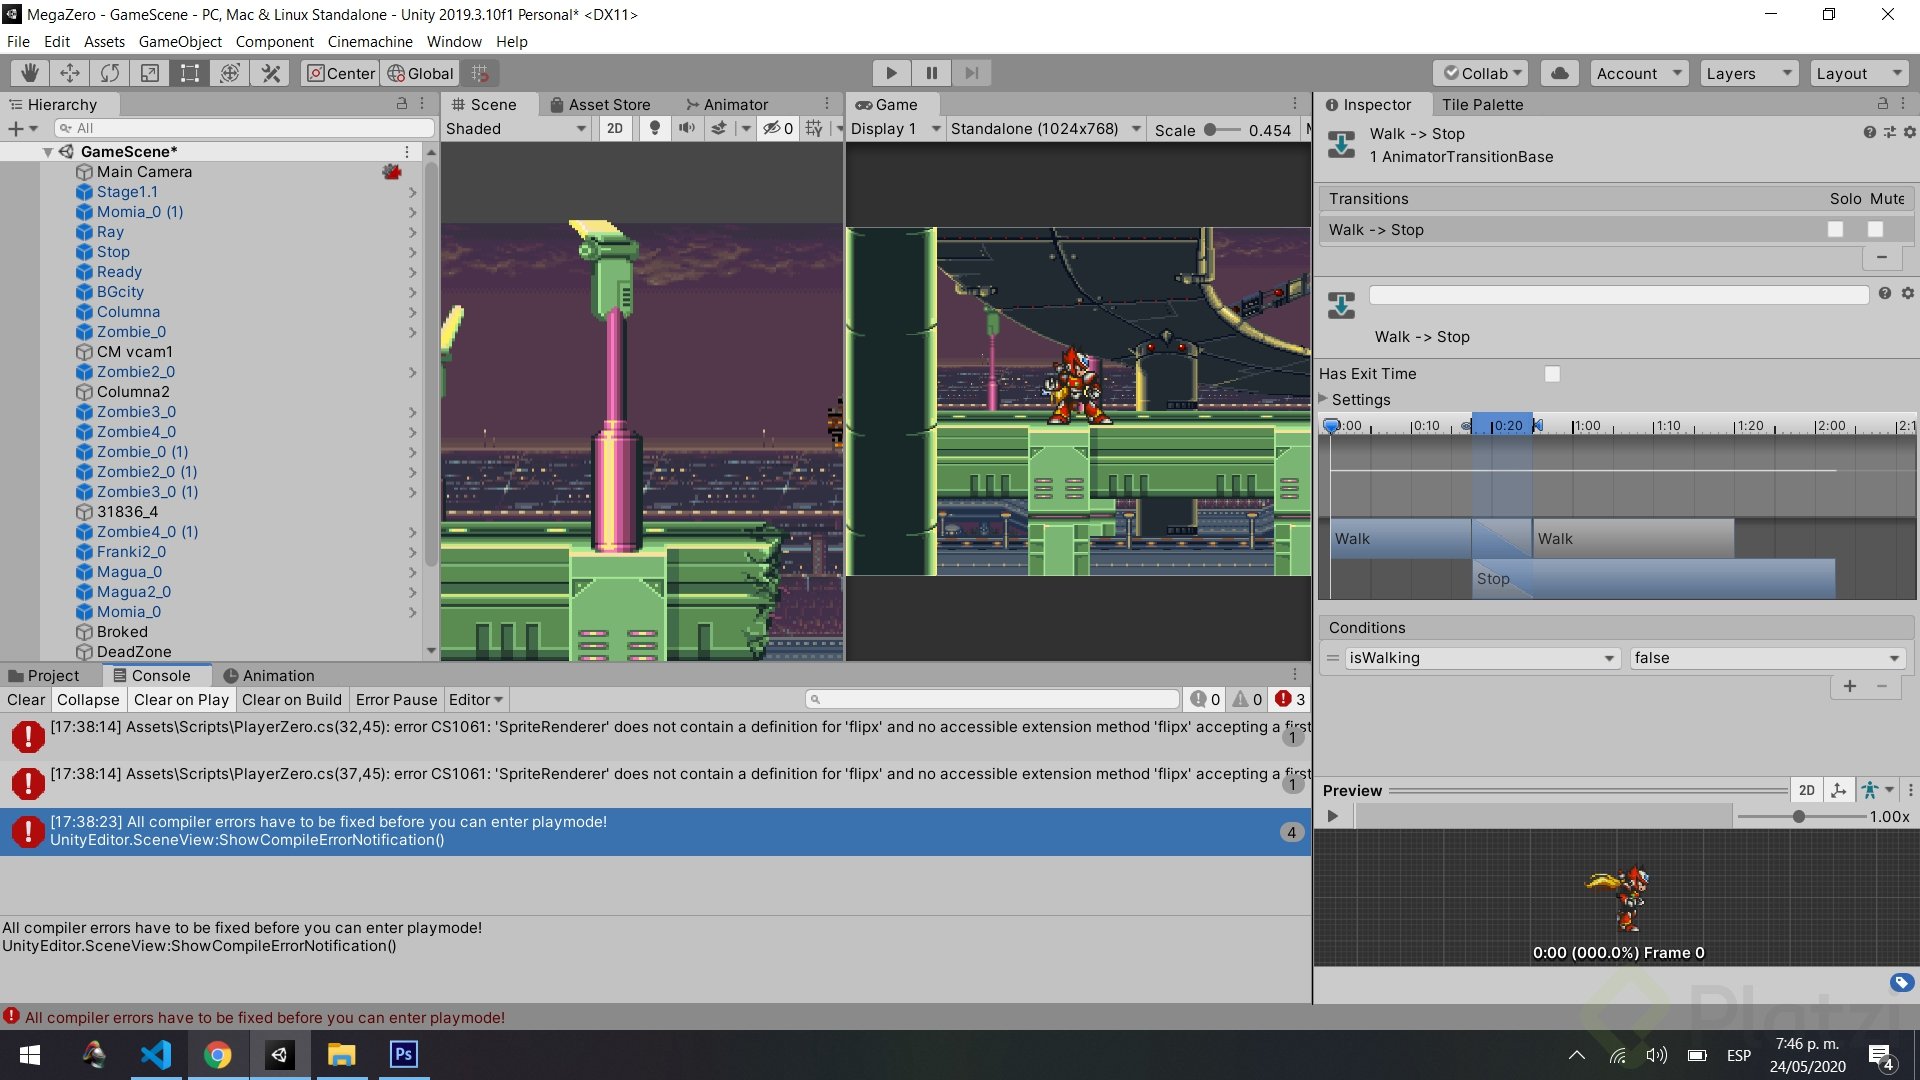The height and width of the screenshot is (1080, 1920).
Task: Open Visual Studio Code from taskbar
Action: [156, 1054]
